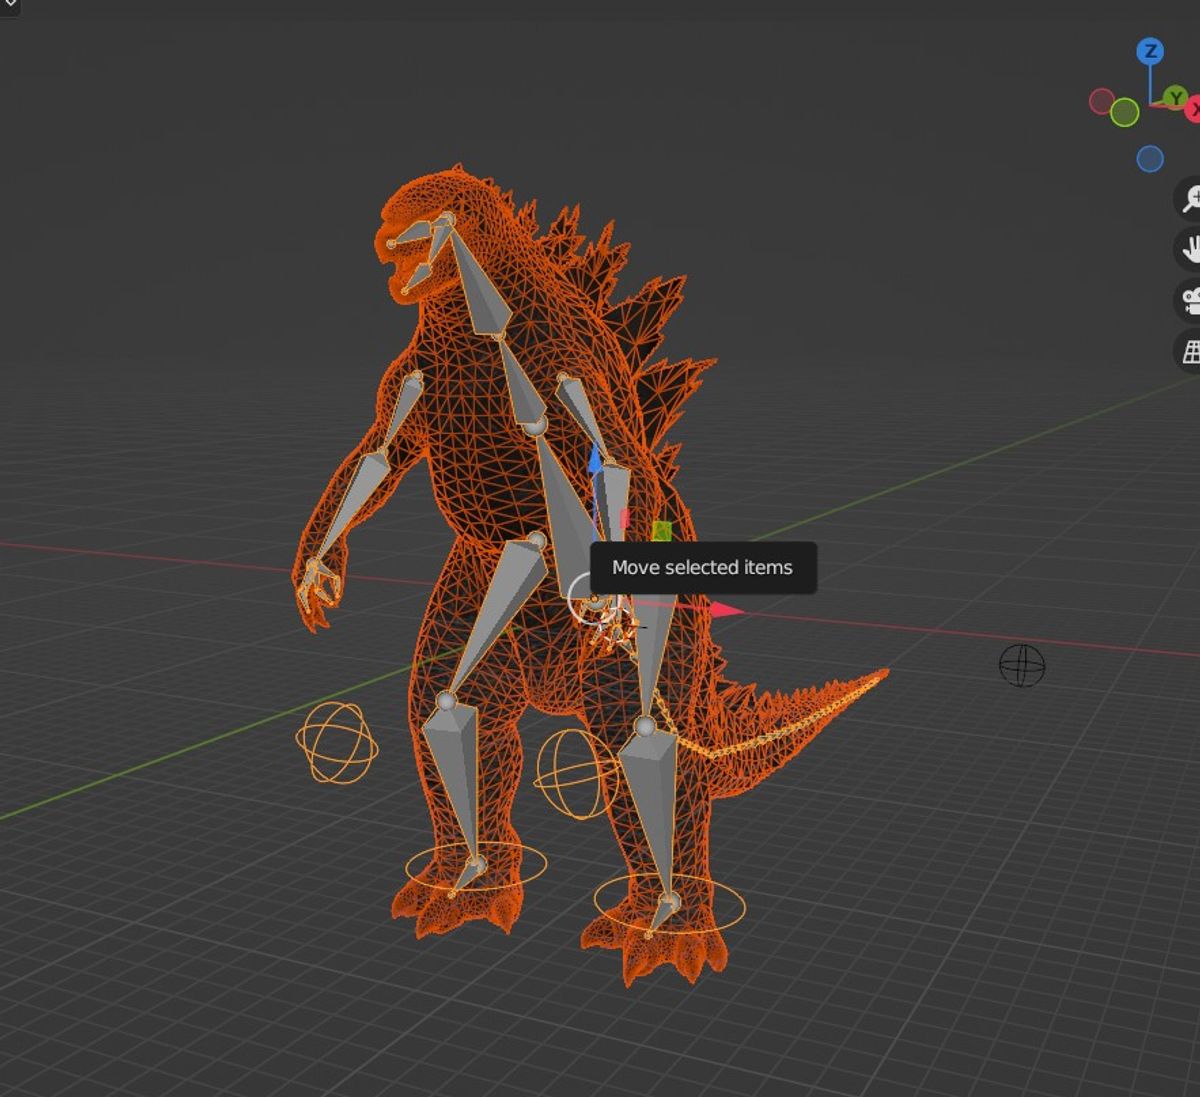1200x1097 pixels.
Task: Snap view to red X axis gizmo
Action: pos(1193,111)
